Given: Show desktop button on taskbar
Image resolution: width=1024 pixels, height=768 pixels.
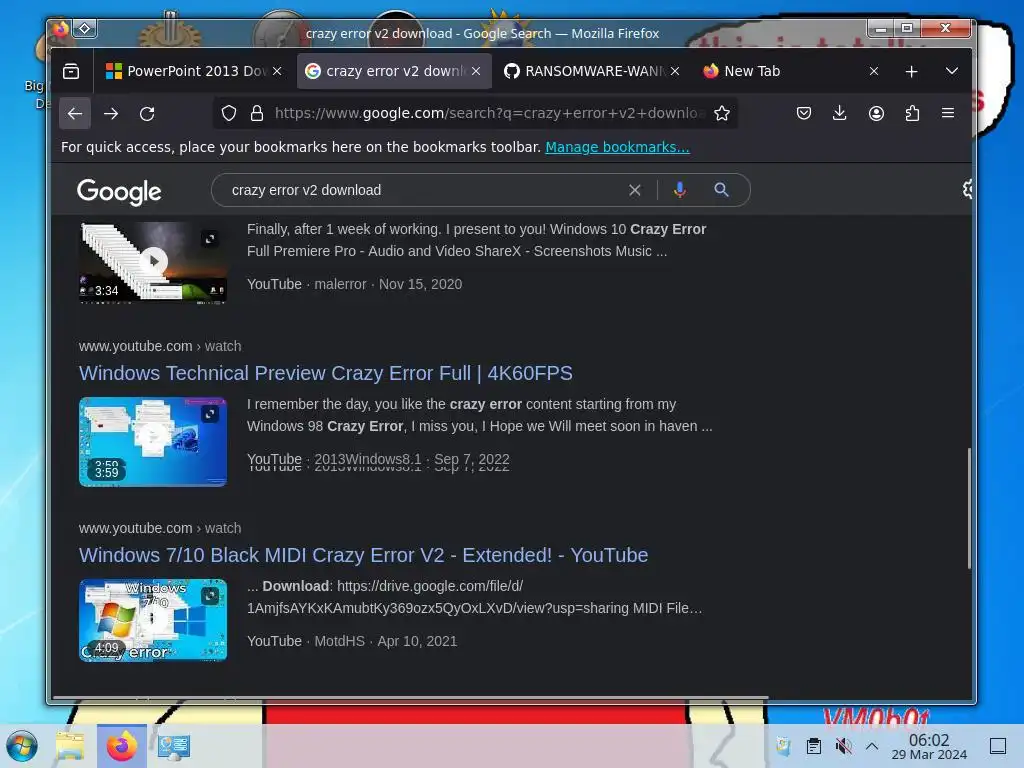Looking at the screenshot, I should [x=998, y=746].
